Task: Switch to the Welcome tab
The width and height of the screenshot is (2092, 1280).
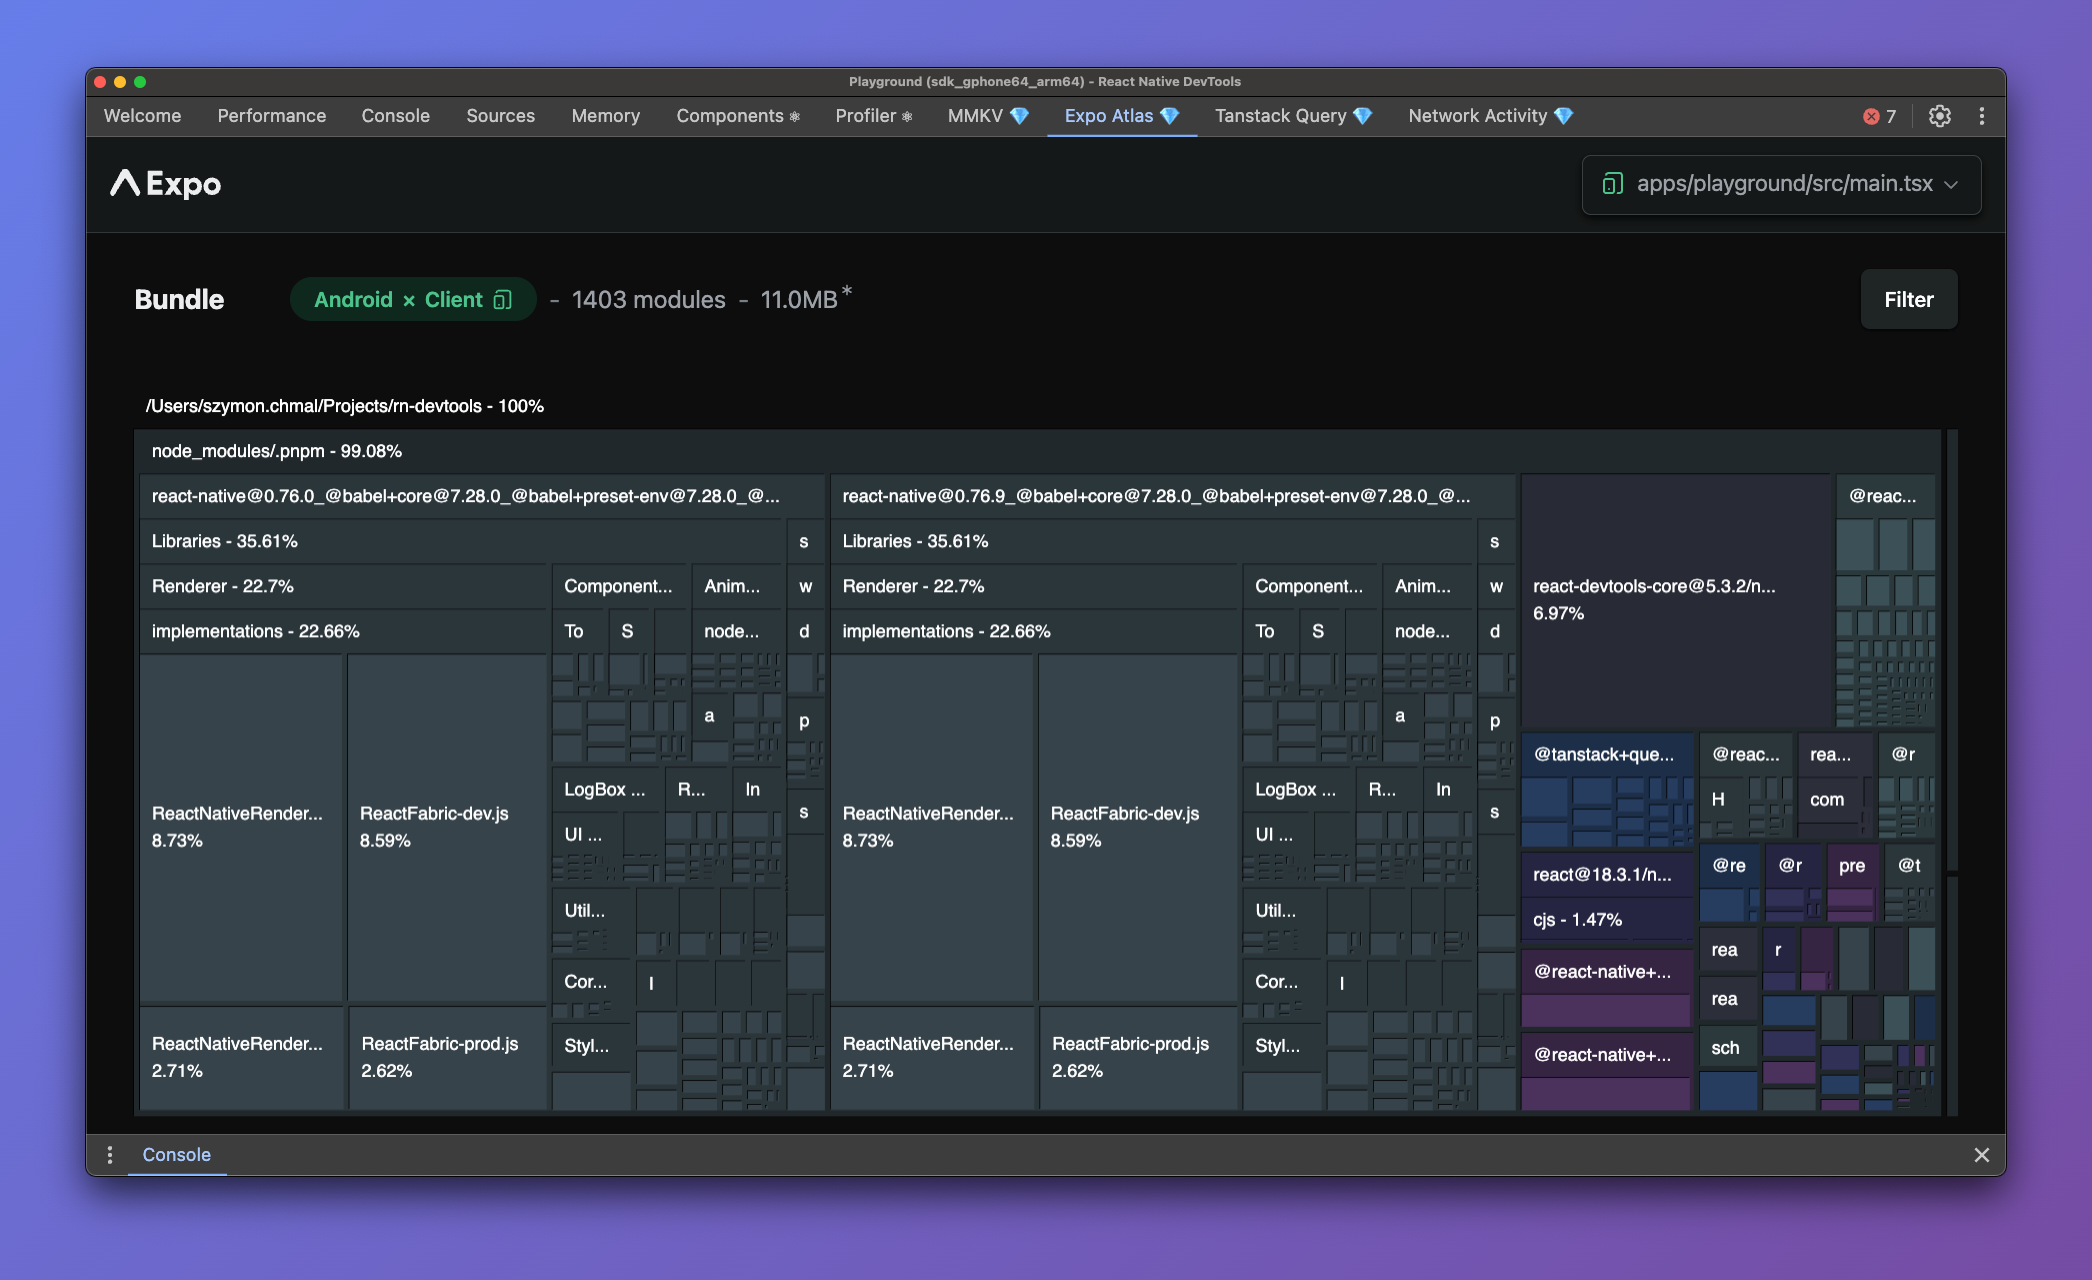Action: [x=142, y=116]
